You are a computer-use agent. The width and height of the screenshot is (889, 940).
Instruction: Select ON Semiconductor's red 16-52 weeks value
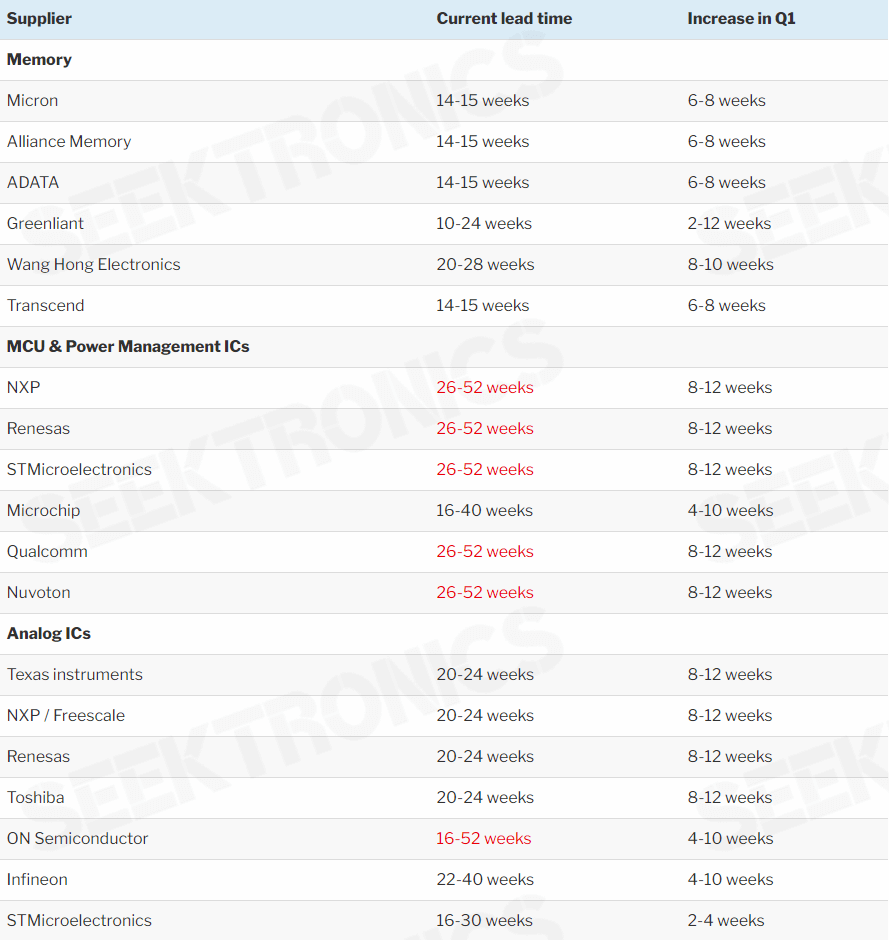[x=483, y=839]
